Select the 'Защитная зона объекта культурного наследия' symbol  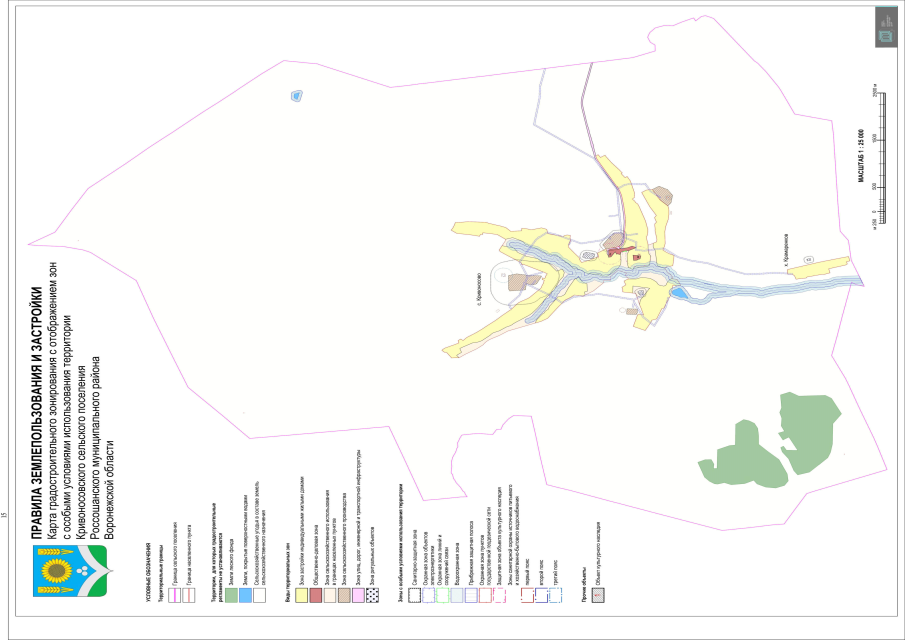coord(499,595)
